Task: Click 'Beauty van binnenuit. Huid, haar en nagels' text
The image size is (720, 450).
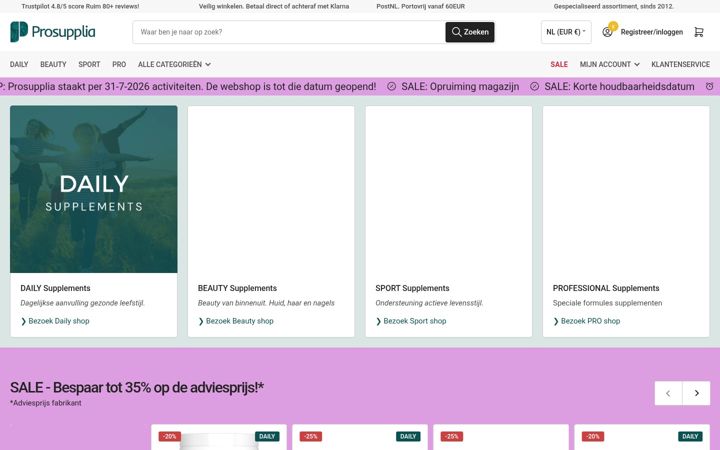Action: (266, 303)
